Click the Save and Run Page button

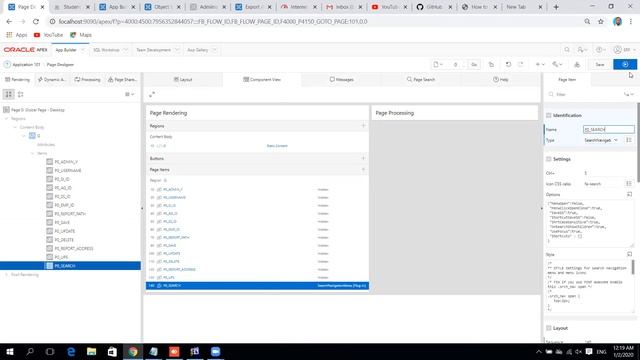[x=624, y=64]
